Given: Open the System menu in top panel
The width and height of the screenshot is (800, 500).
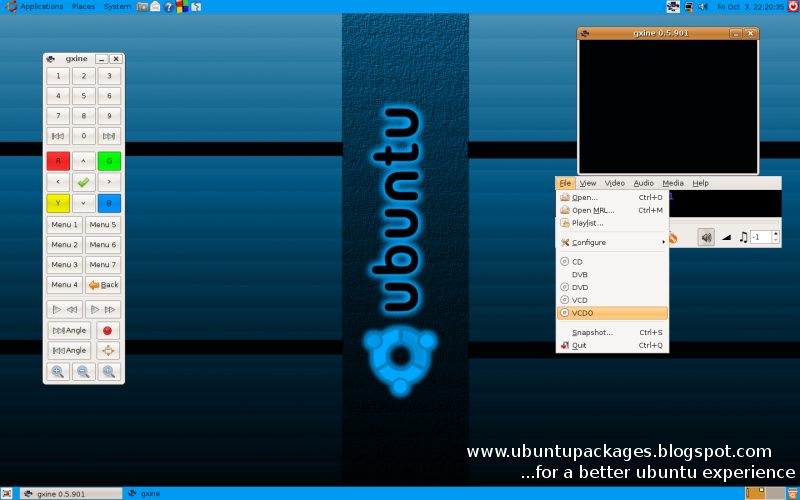Looking at the screenshot, I should [117, 7].
